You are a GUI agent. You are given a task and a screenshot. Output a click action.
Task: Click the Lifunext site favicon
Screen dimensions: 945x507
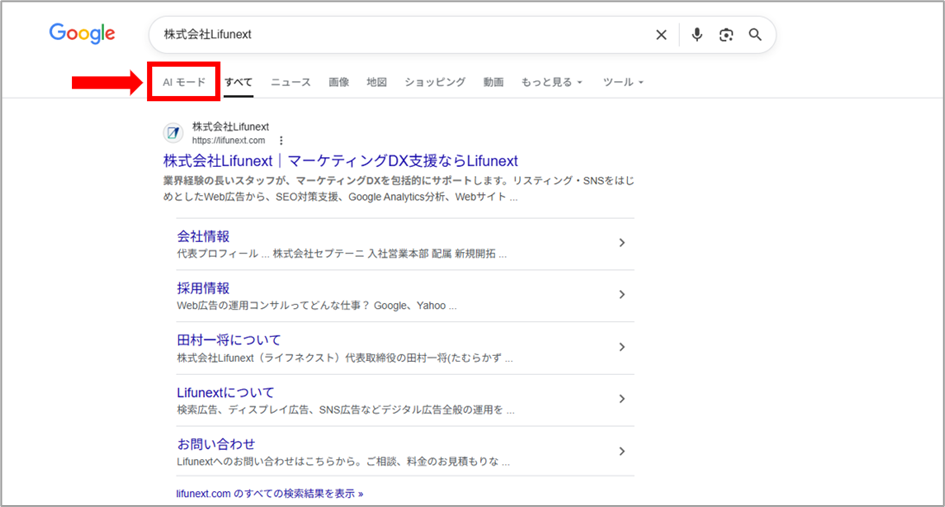(x=173, y=133)
